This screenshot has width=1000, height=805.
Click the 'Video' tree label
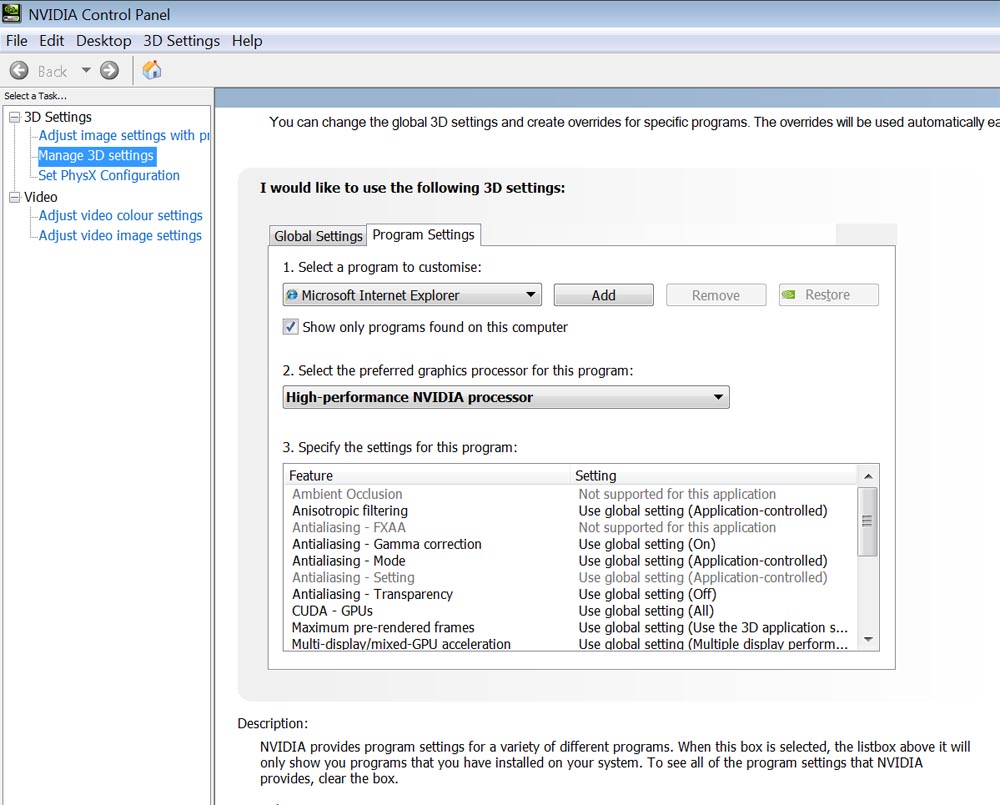pyautogui.click(x=41, y=197)
